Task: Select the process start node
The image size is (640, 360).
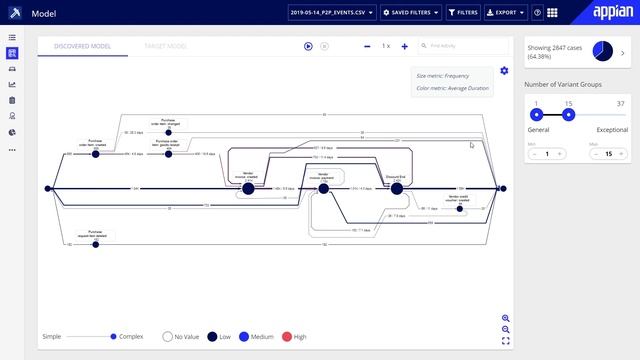Action: (48, 189)
